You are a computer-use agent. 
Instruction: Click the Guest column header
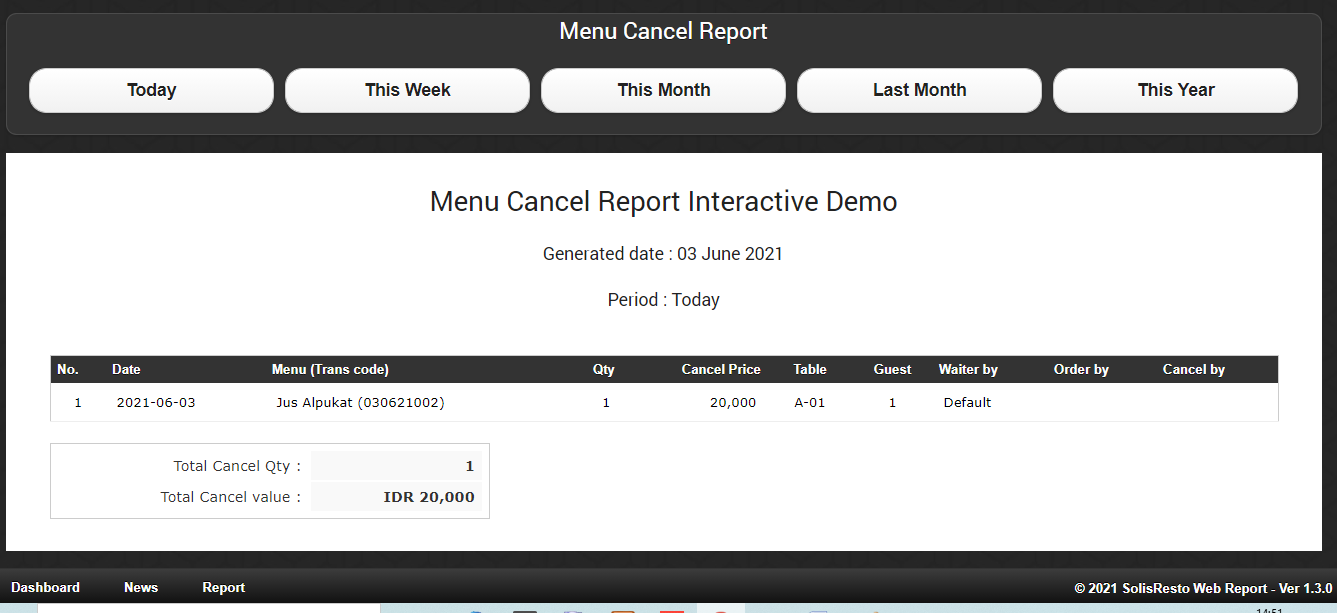(x=892, y=369)
